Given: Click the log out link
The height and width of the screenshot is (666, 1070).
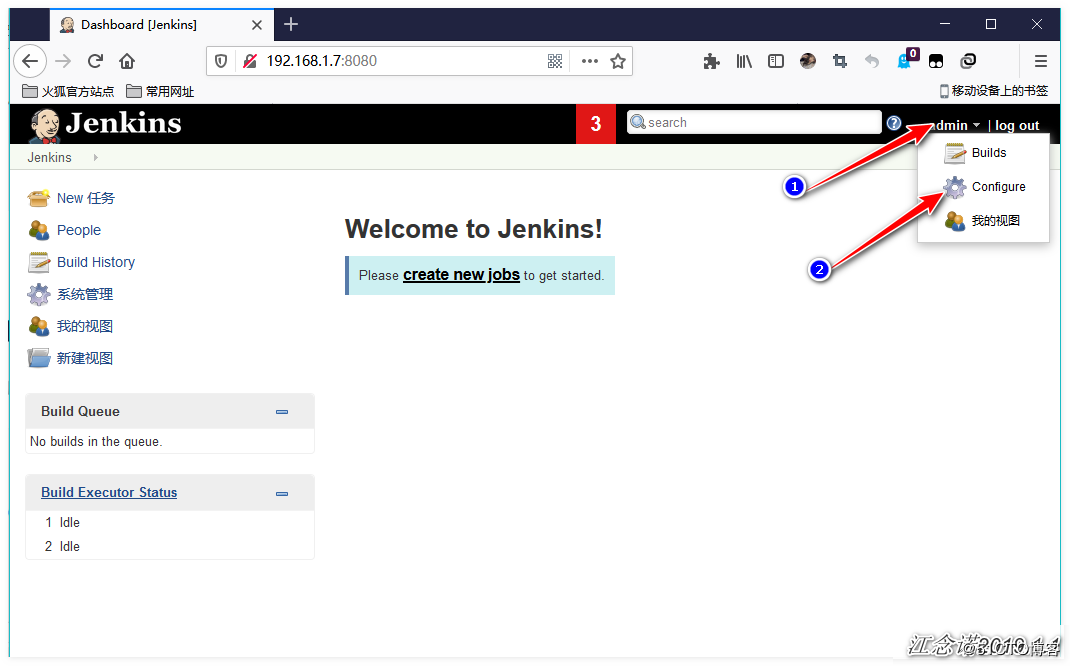Looking at the screenshot, I should 1017,126.
